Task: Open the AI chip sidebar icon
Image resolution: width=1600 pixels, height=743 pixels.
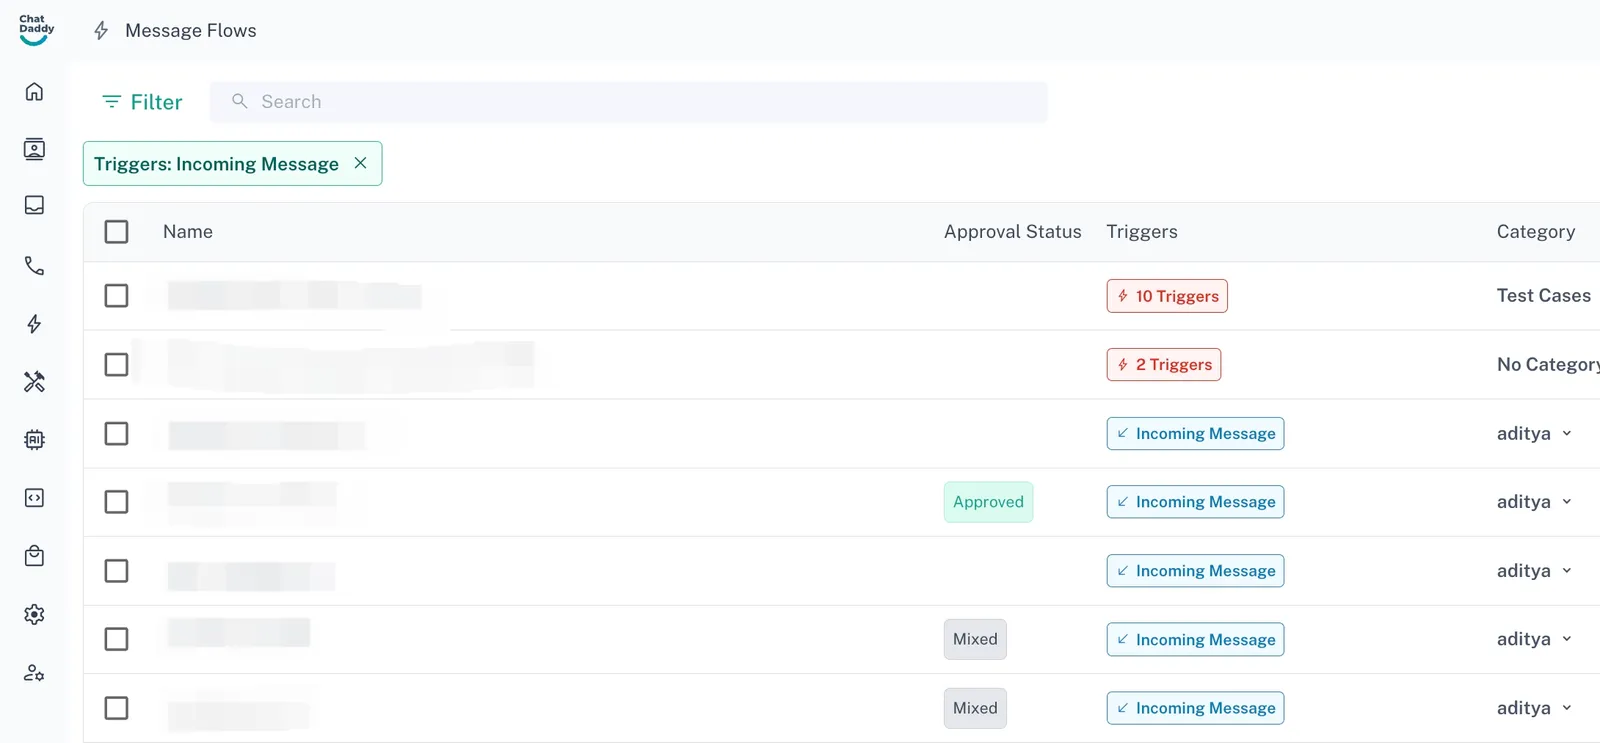Action: pyautogui.click(x=34, y=440)
